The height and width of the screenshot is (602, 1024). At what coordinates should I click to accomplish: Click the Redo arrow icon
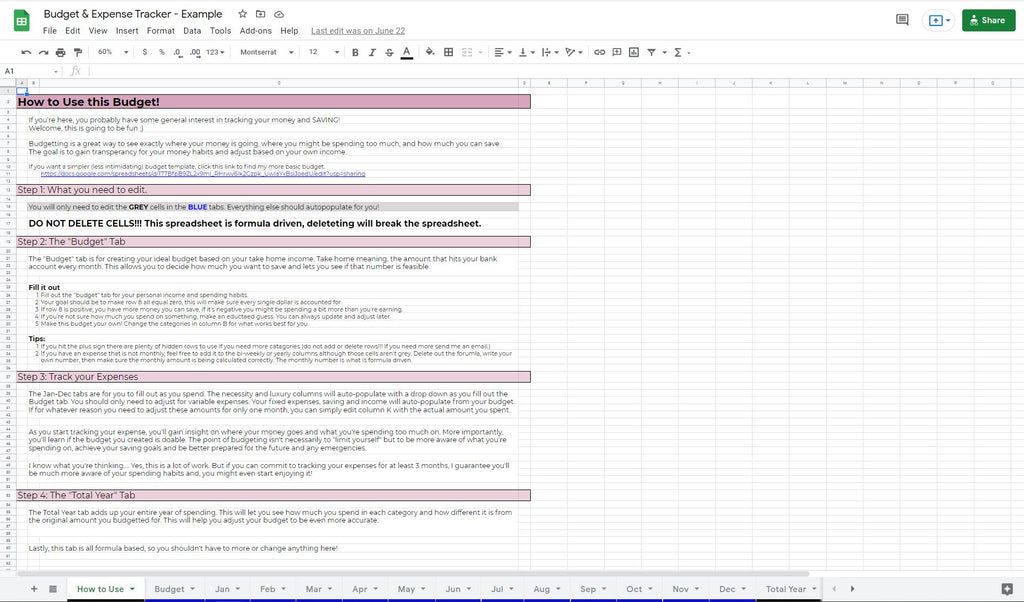tap(43, 52)
